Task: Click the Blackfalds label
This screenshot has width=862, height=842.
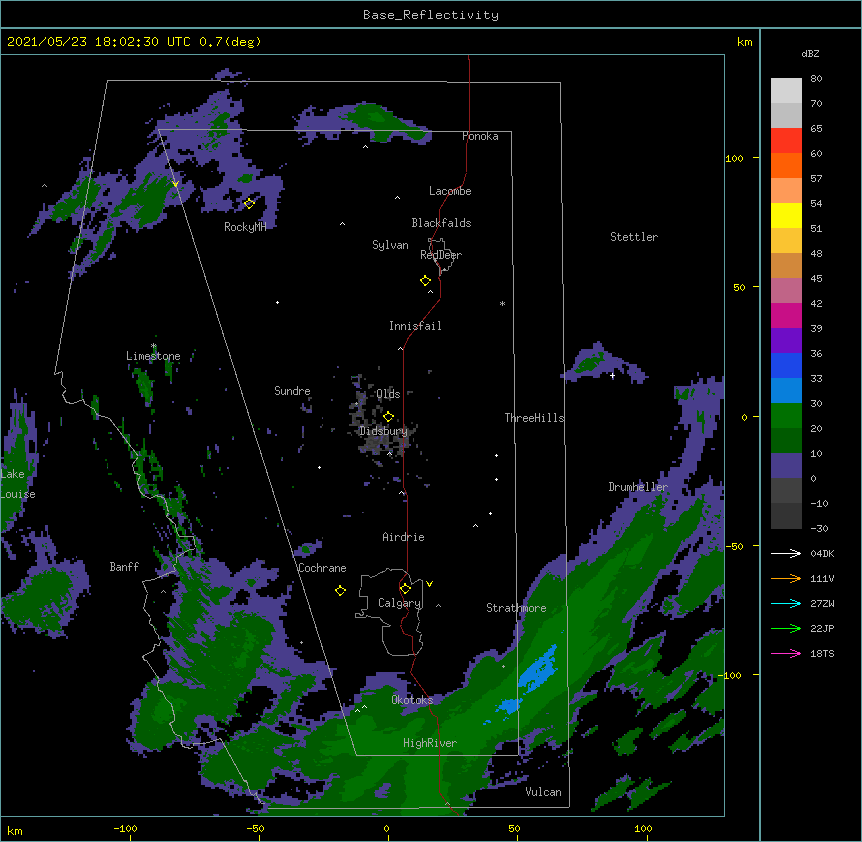Action: 441,223
